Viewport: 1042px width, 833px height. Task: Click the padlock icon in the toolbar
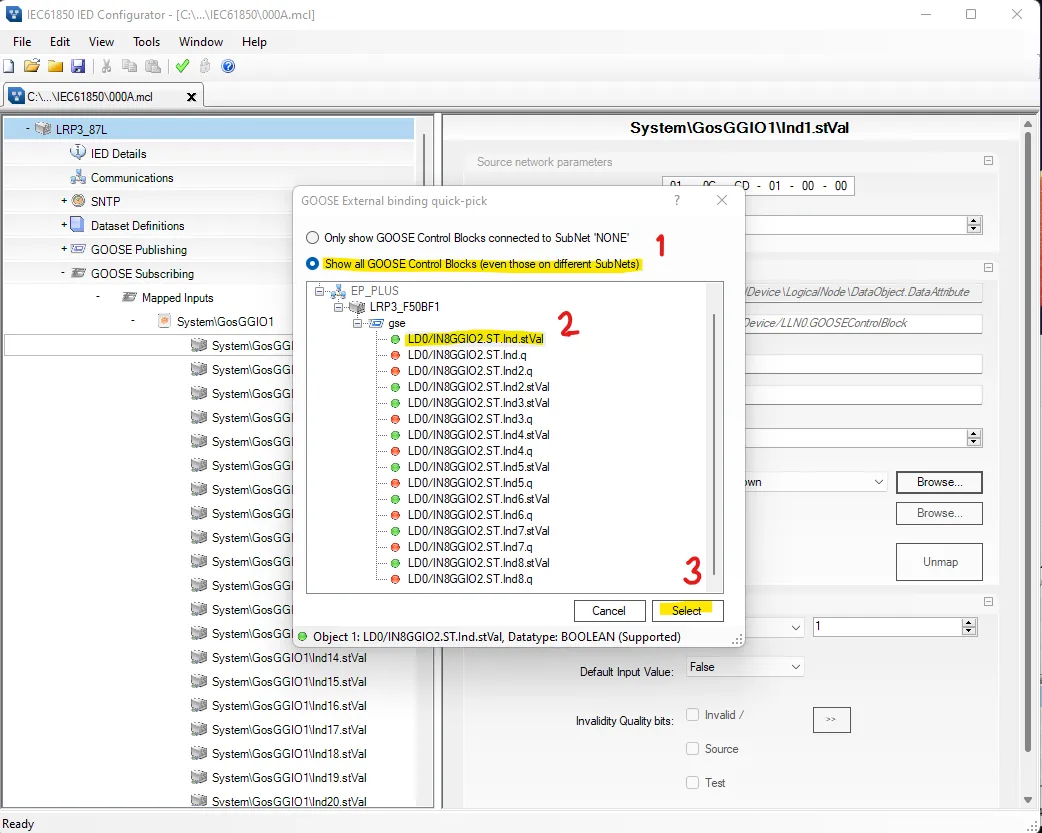(205, 66)
